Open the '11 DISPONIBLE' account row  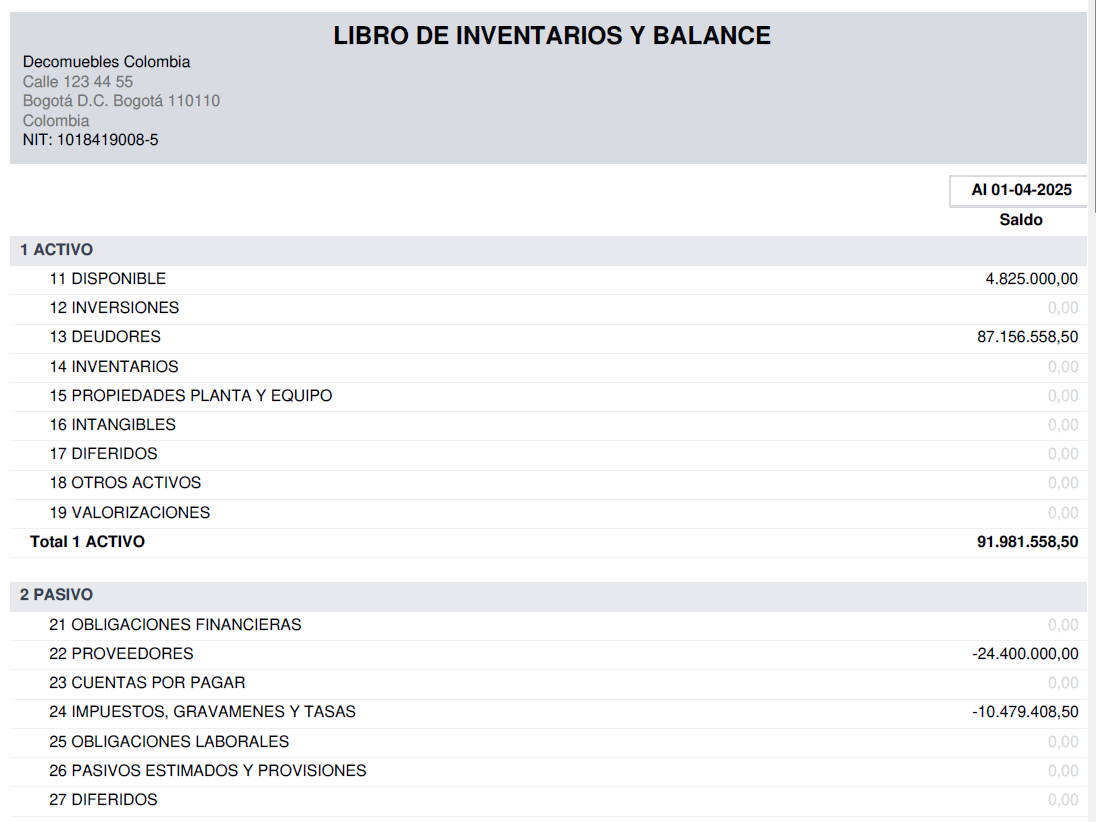click(x=108, y=279)
